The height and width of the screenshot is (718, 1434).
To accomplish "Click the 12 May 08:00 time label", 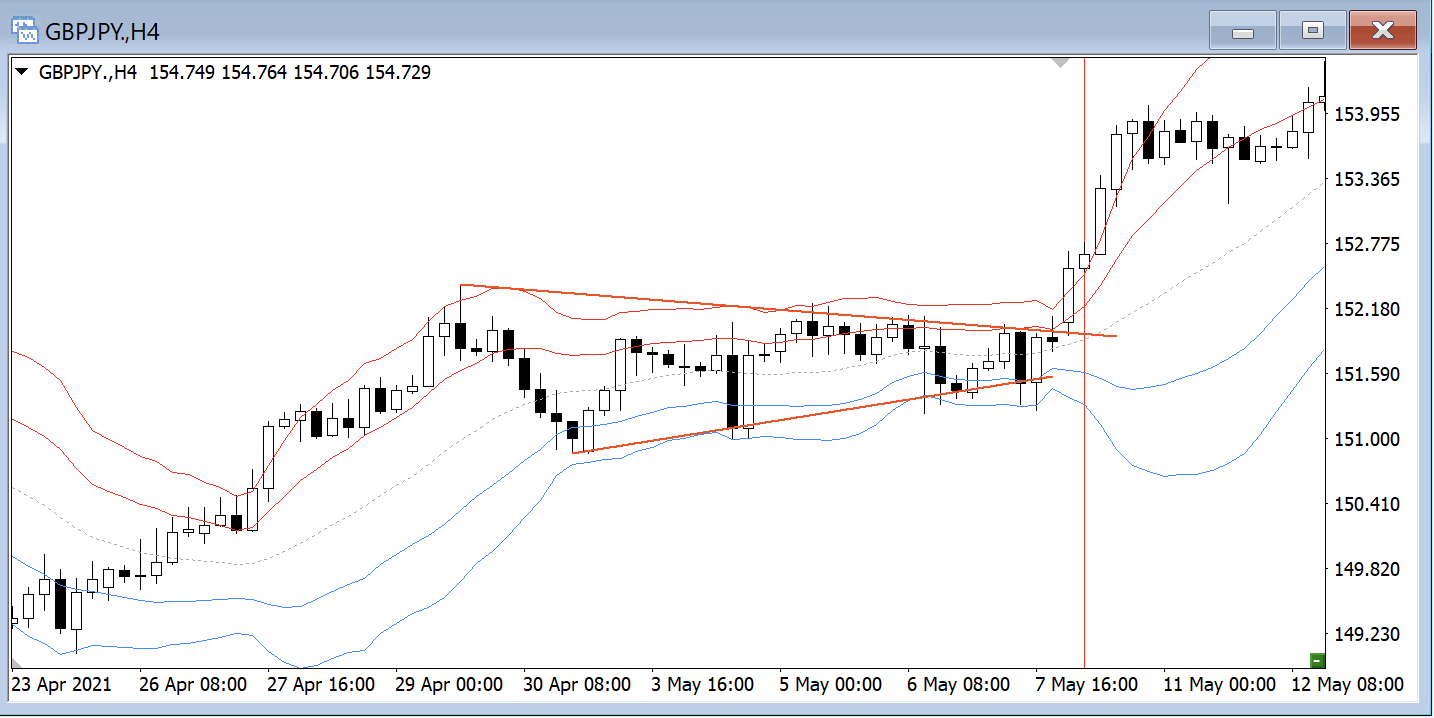I will [x=1346, y=685].
